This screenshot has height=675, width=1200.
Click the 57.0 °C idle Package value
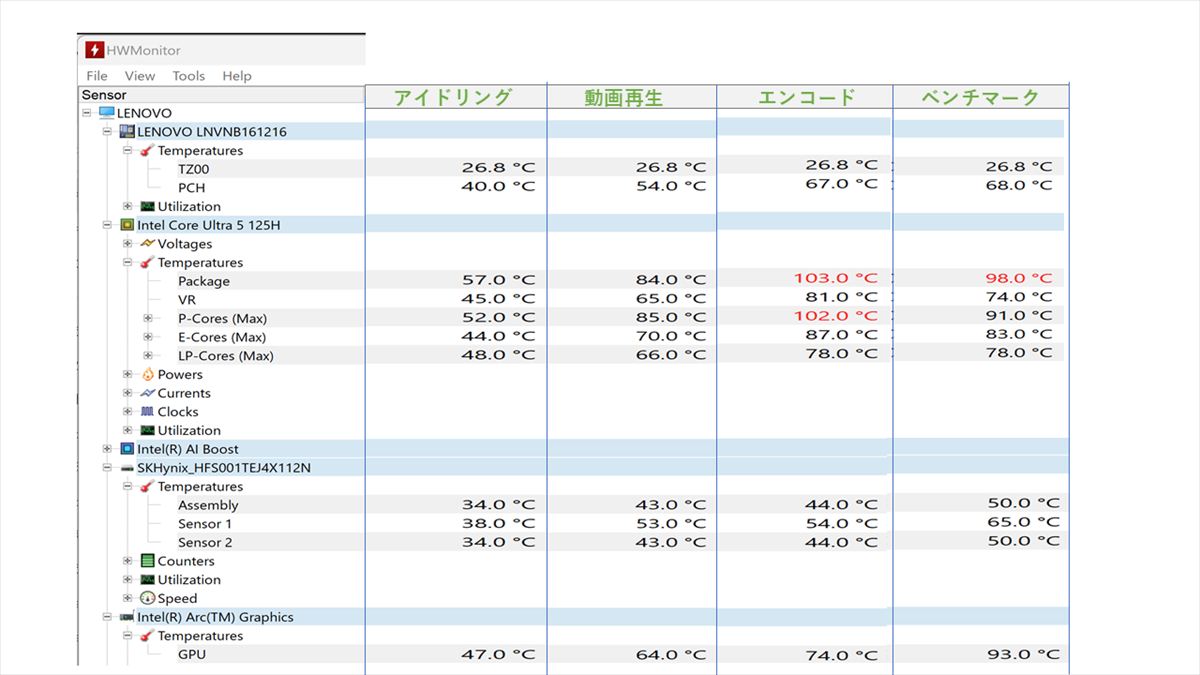click(498, 280)
